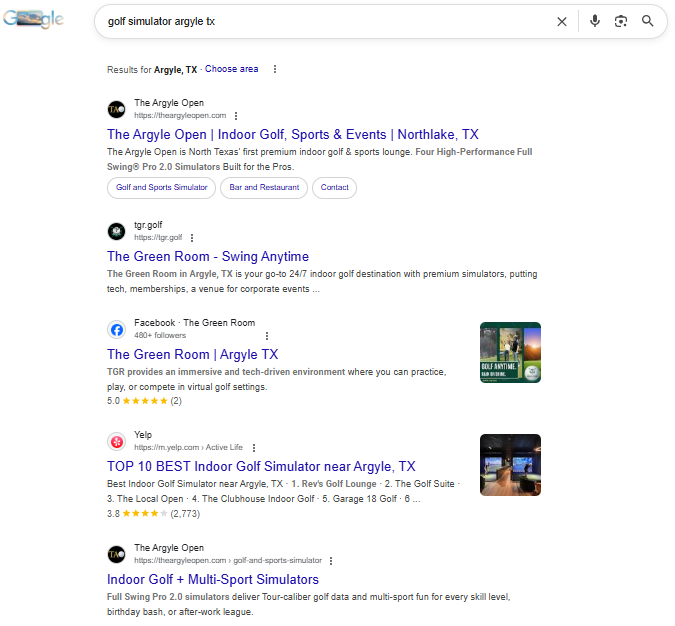Open three-dot menu for Yelp result
The width and height of the screenshot is (675, 626).
(254, 448)
